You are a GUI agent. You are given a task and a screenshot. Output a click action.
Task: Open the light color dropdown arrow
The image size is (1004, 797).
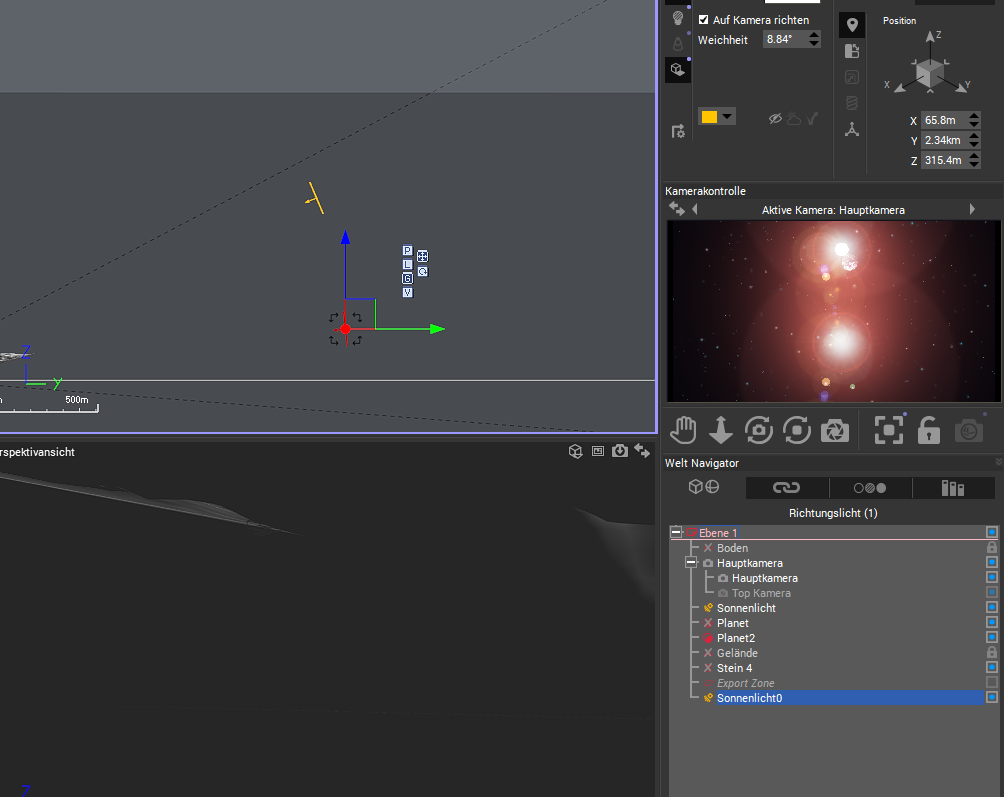(727, 117)
